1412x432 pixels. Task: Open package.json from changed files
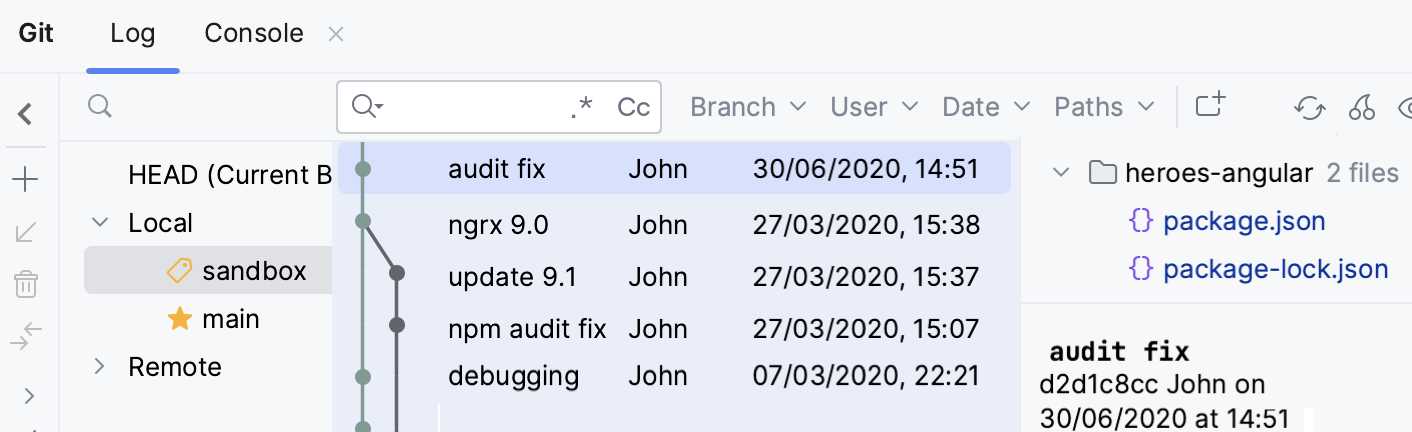[1244, 221]
